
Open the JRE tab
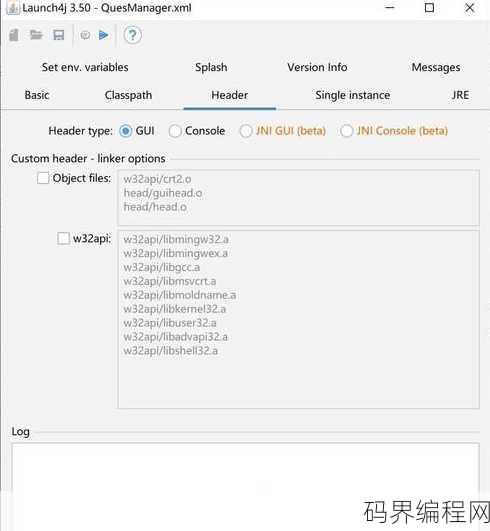coord(460,95)
